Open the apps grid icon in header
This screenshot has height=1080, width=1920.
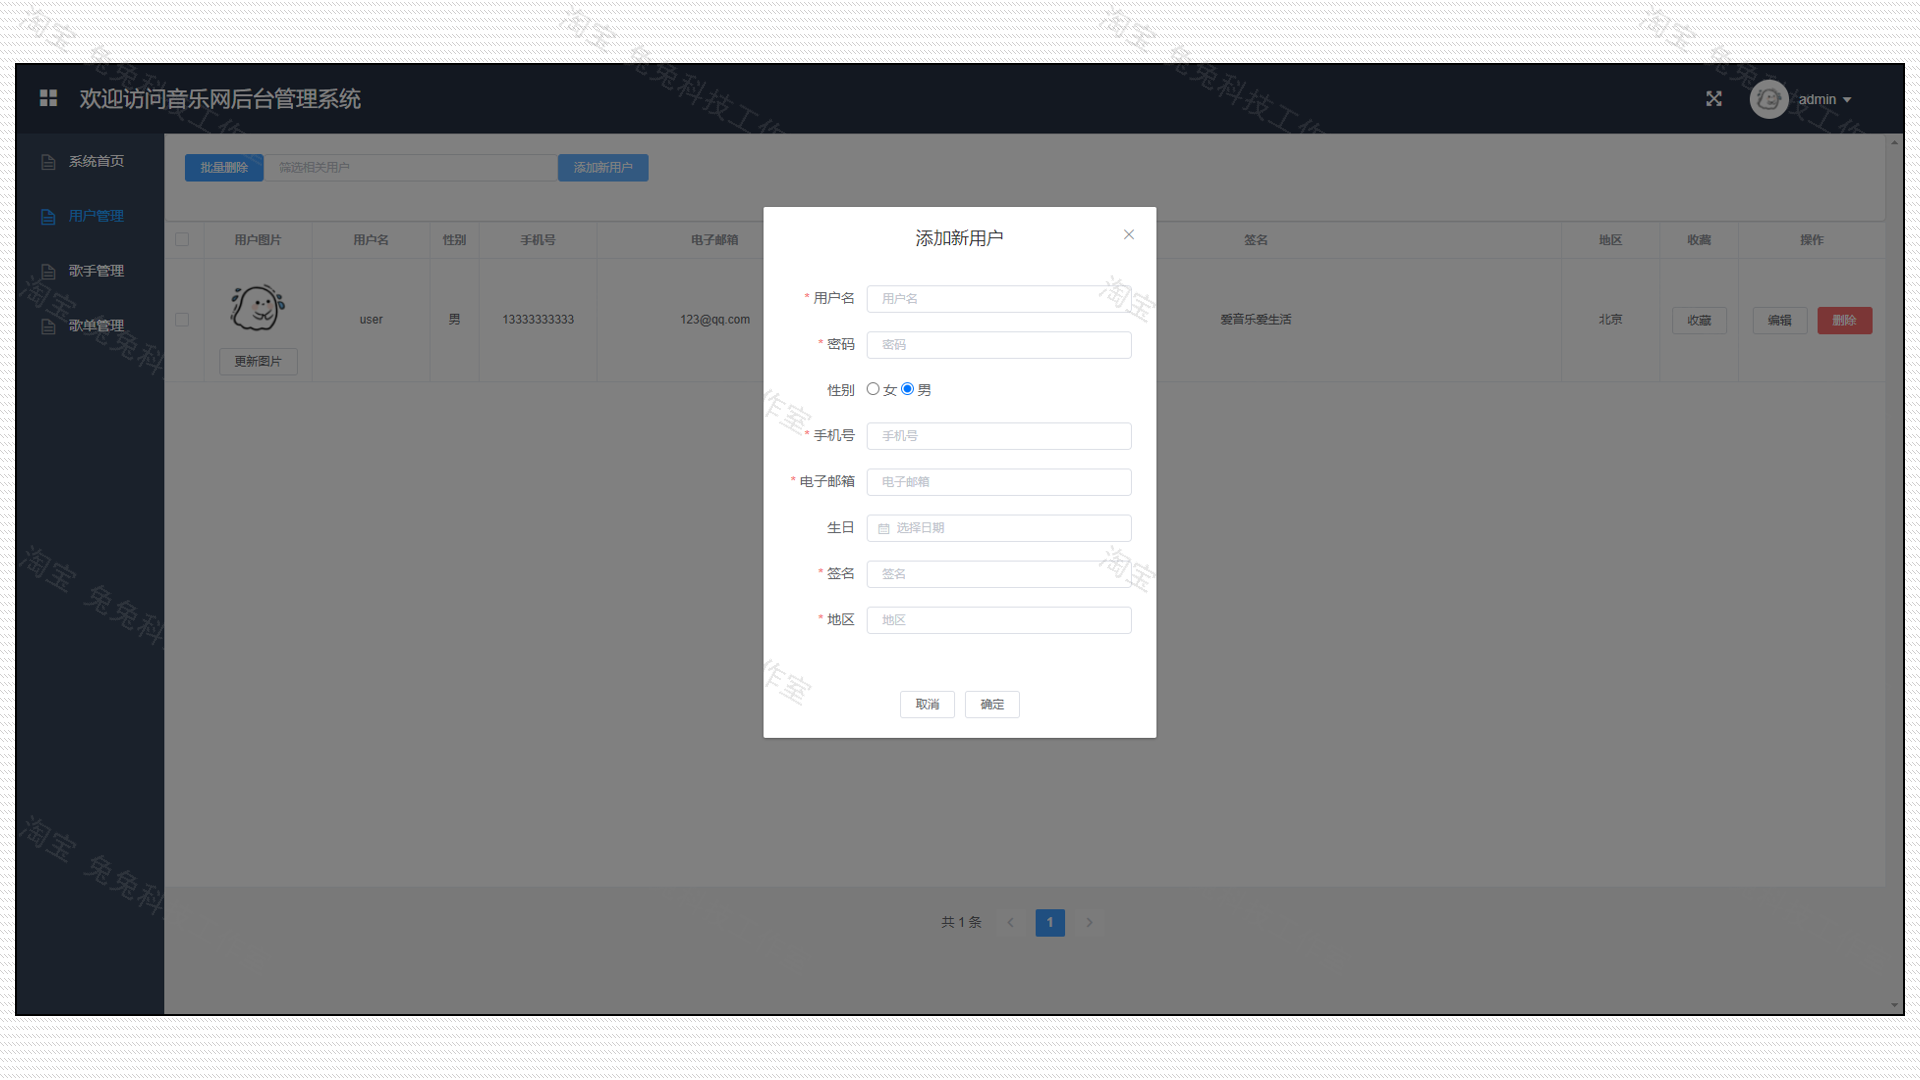coord(48,98)
